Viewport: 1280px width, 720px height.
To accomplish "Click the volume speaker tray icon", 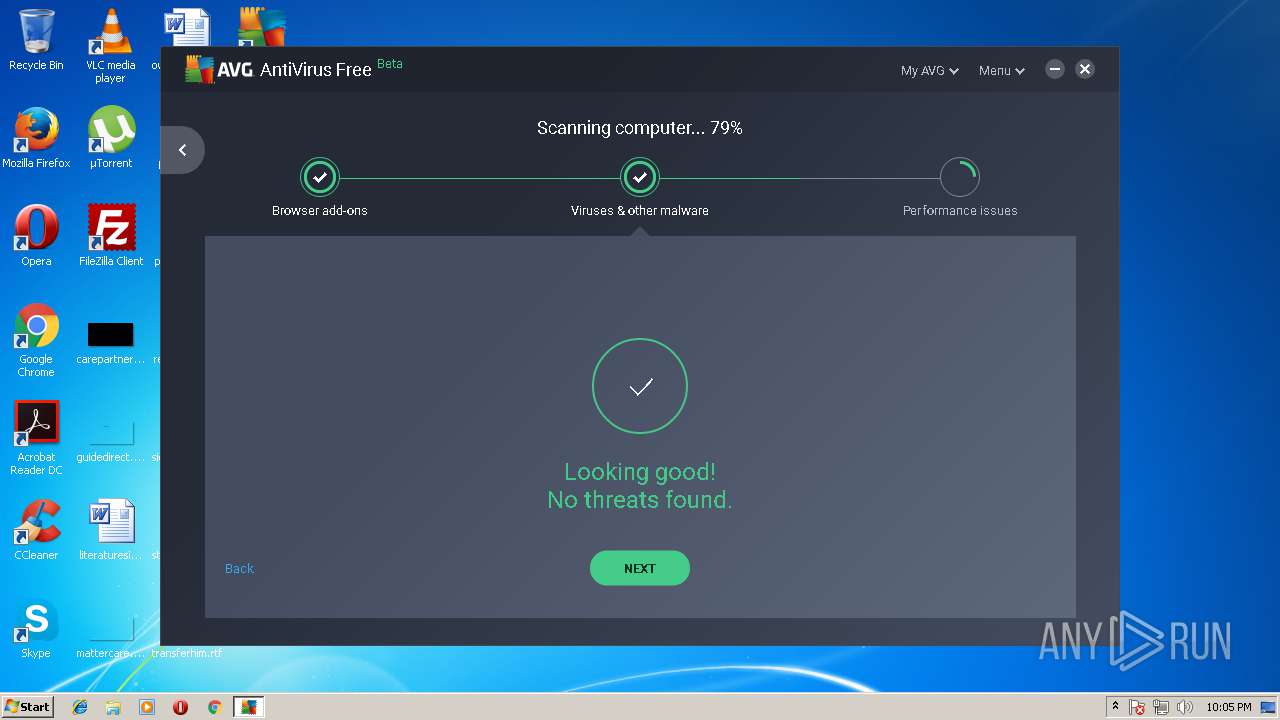I will [x=1184, y=707].
